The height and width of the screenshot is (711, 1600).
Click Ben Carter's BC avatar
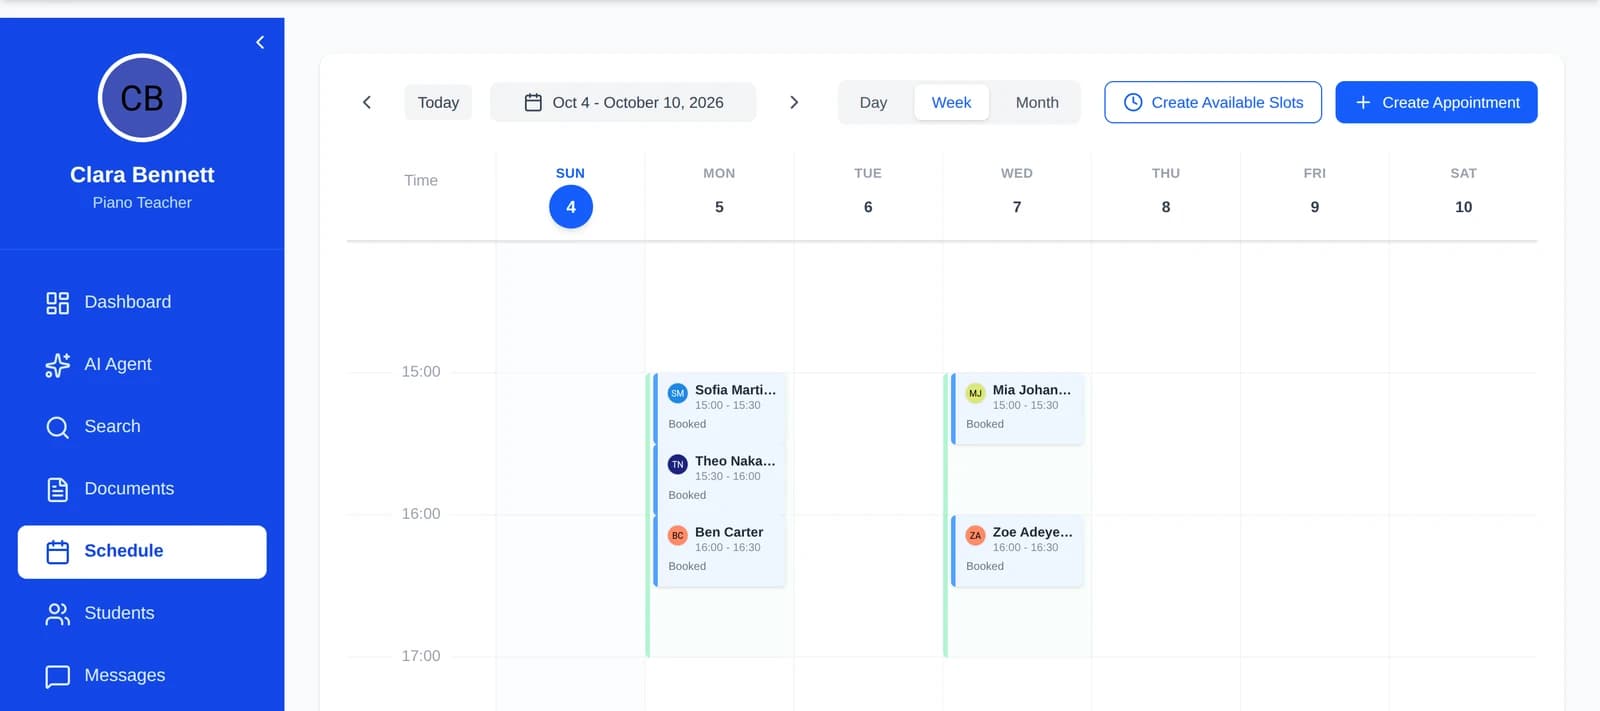pos(678,535)
